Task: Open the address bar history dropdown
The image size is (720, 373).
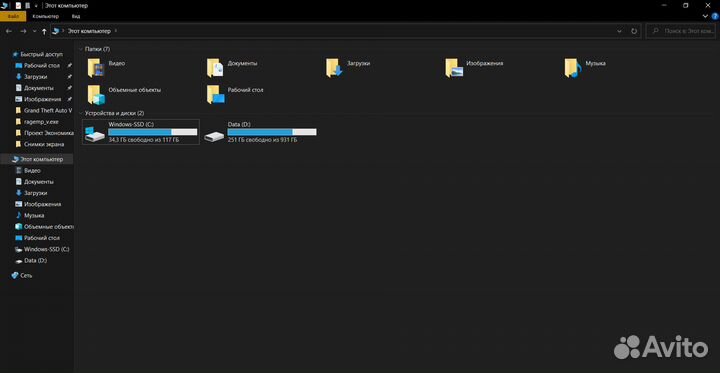Action: (619, 31)
